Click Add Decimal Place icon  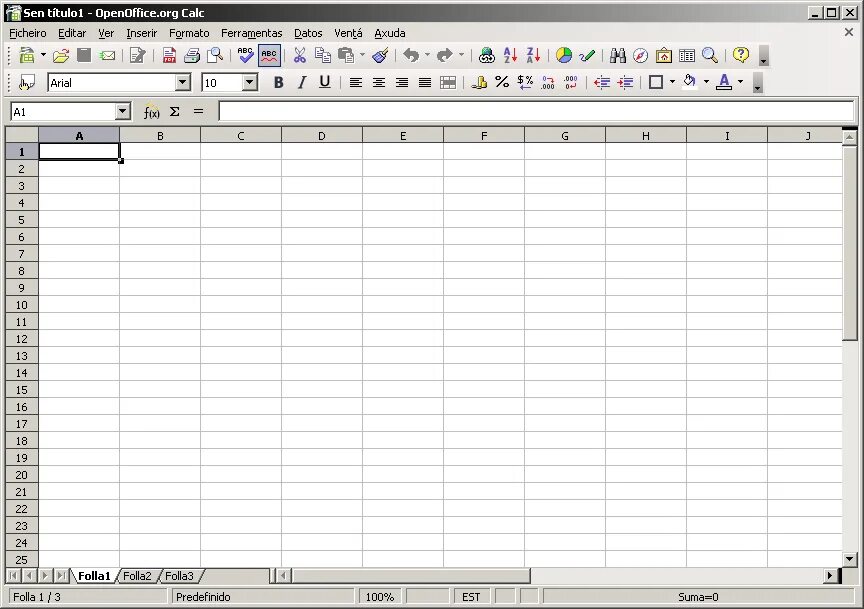pyautogui.click(x=548, y=83)
